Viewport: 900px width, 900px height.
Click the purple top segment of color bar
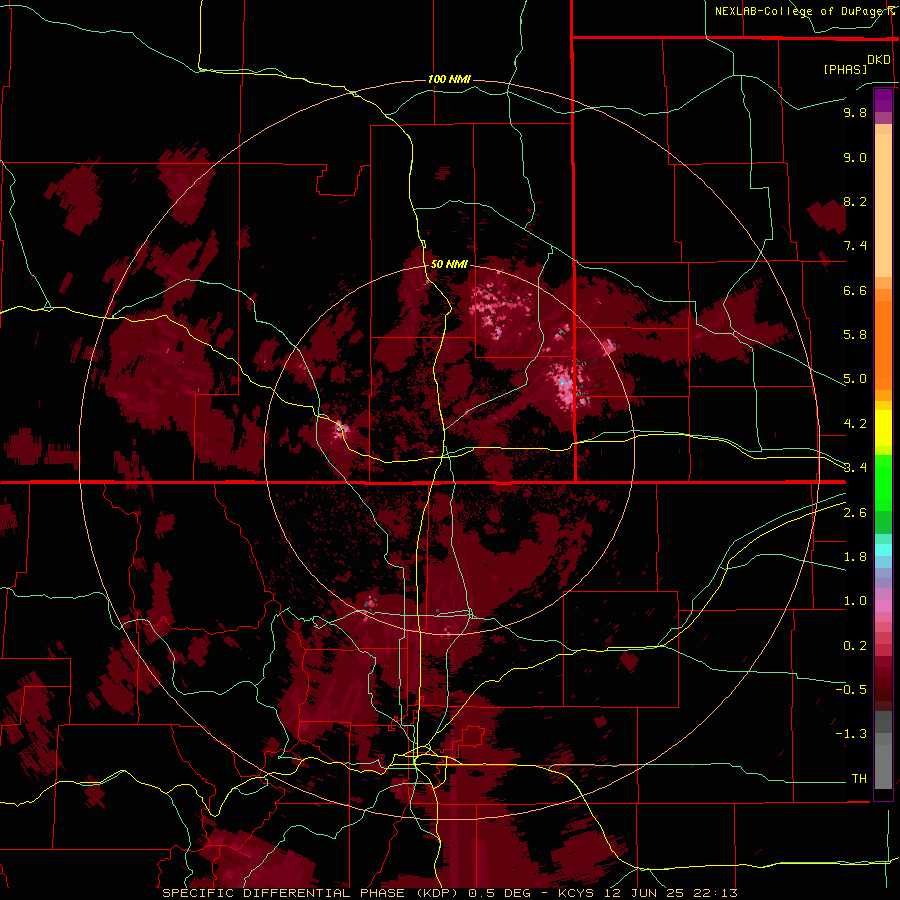click(x=883, y=100)
